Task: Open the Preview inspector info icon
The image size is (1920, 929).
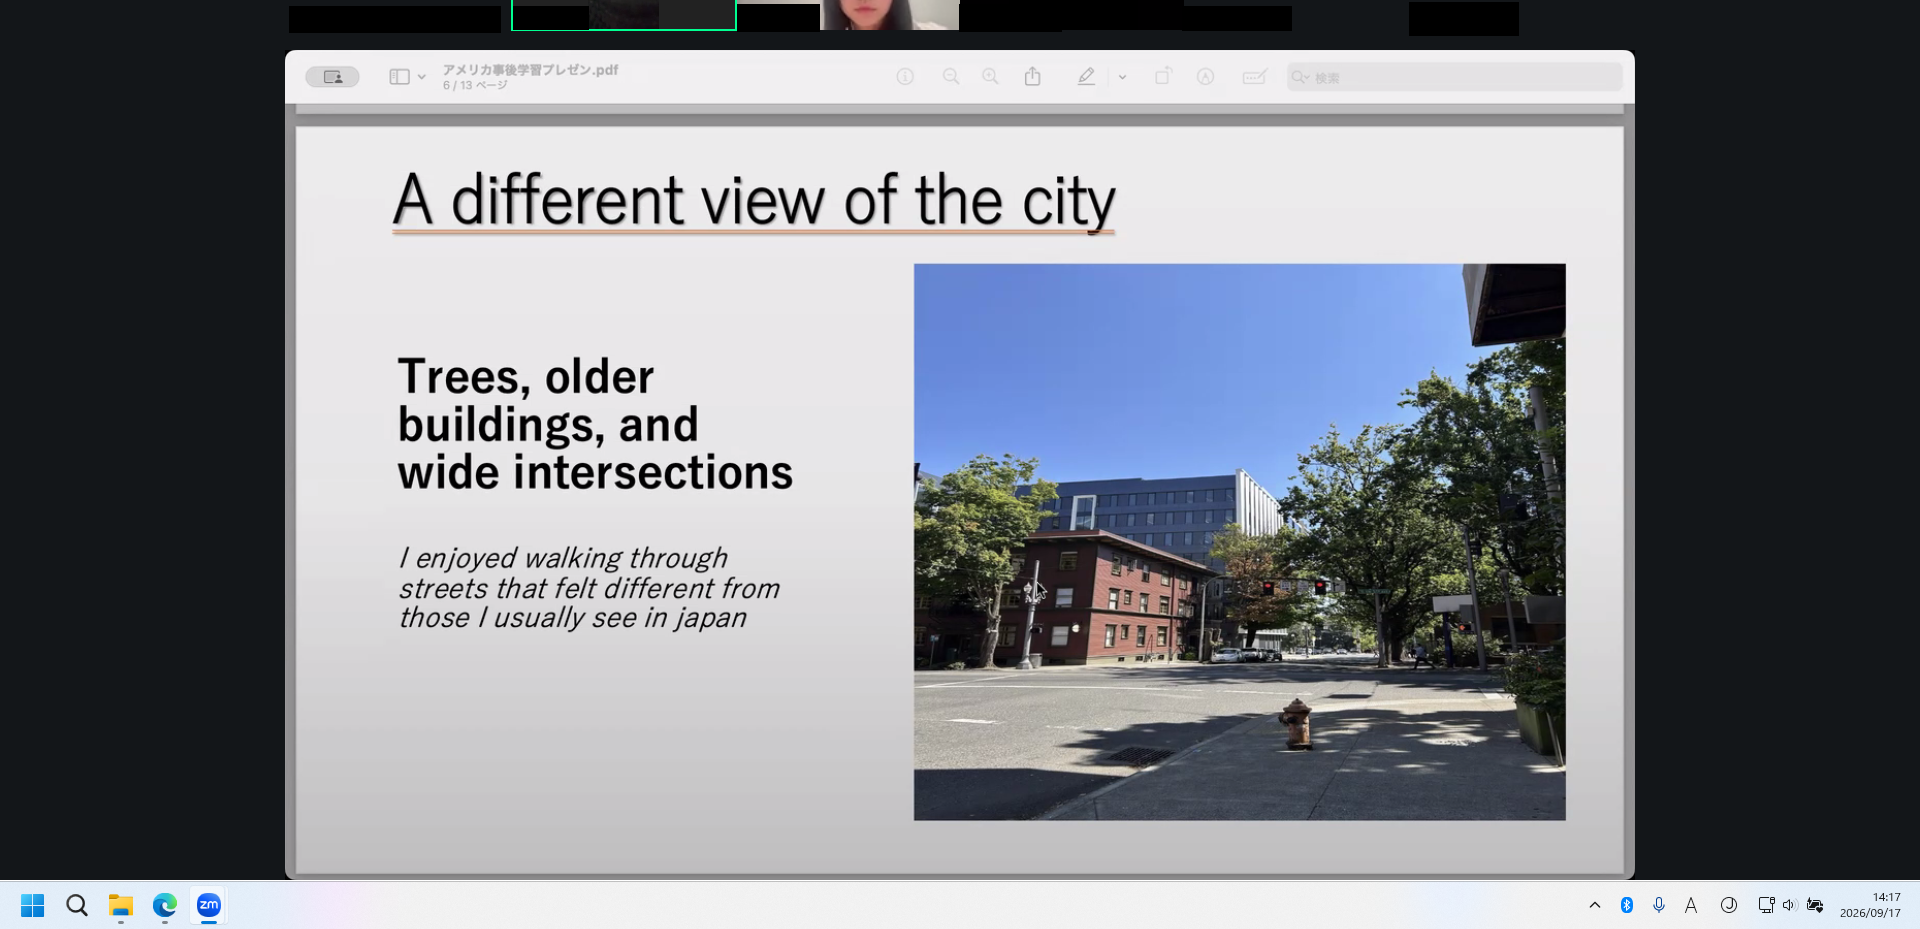Action: pos(905,77)
